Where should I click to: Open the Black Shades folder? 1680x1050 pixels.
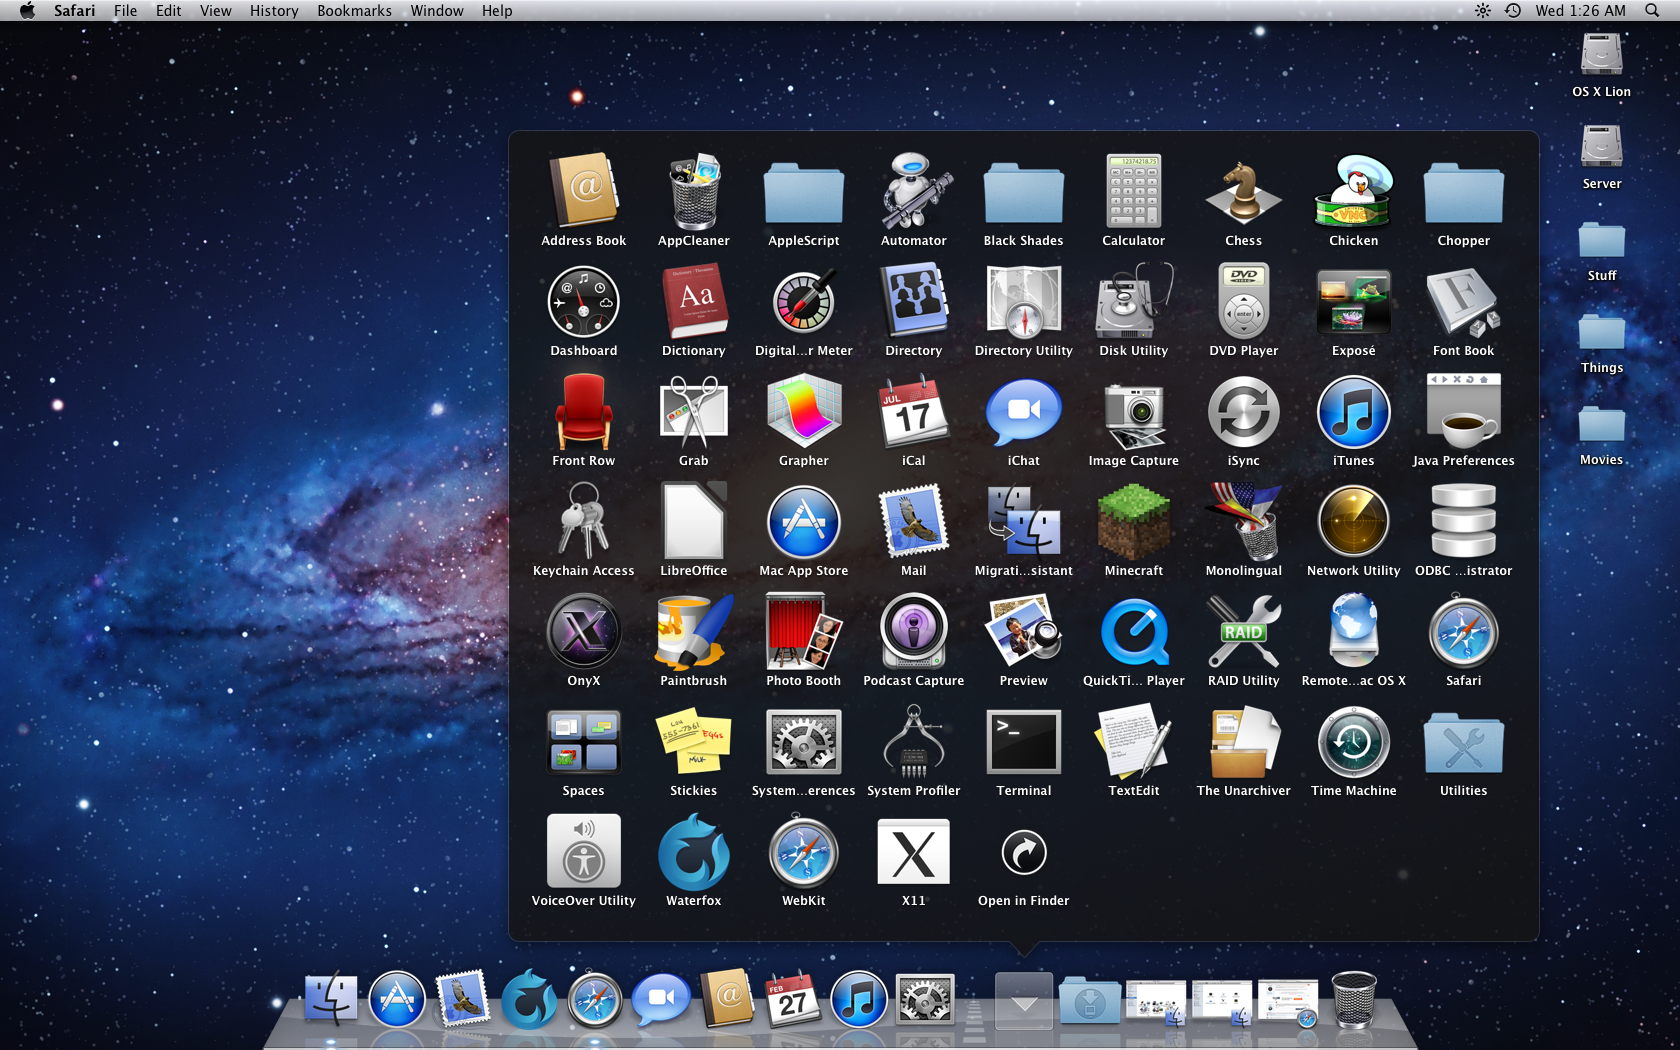click(x=1023, y=193)
